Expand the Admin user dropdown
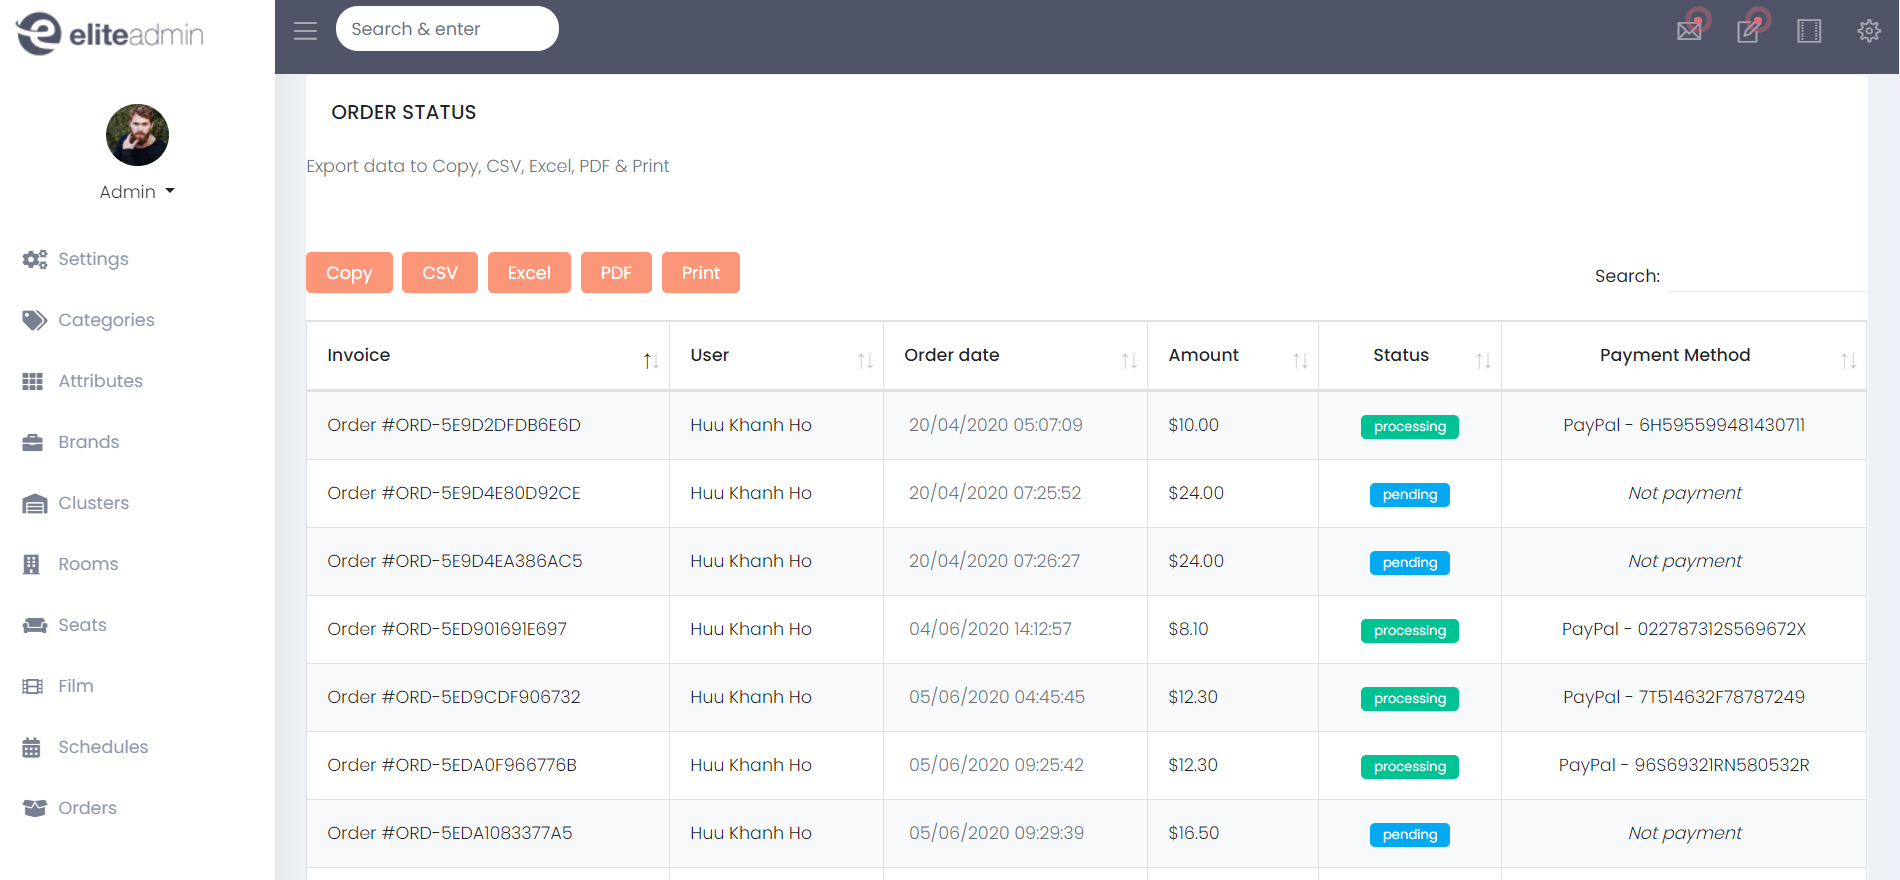Screen dimensions: 1900x880 click(x=137, y=192)
